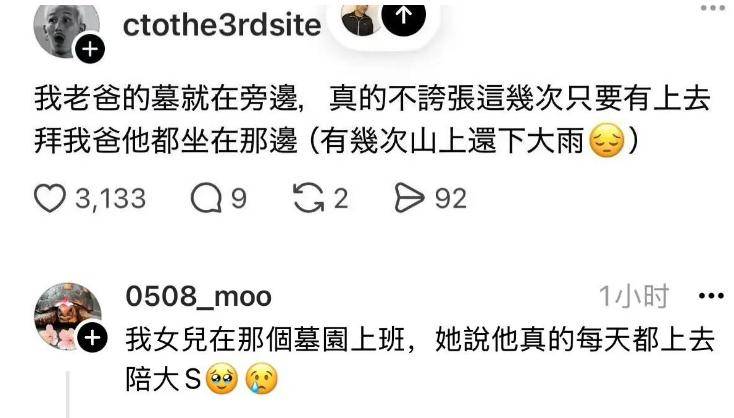Screen dimensions: 734x418
Task: Open ctothe3rdsite profile from username
Action: [222, 25]
